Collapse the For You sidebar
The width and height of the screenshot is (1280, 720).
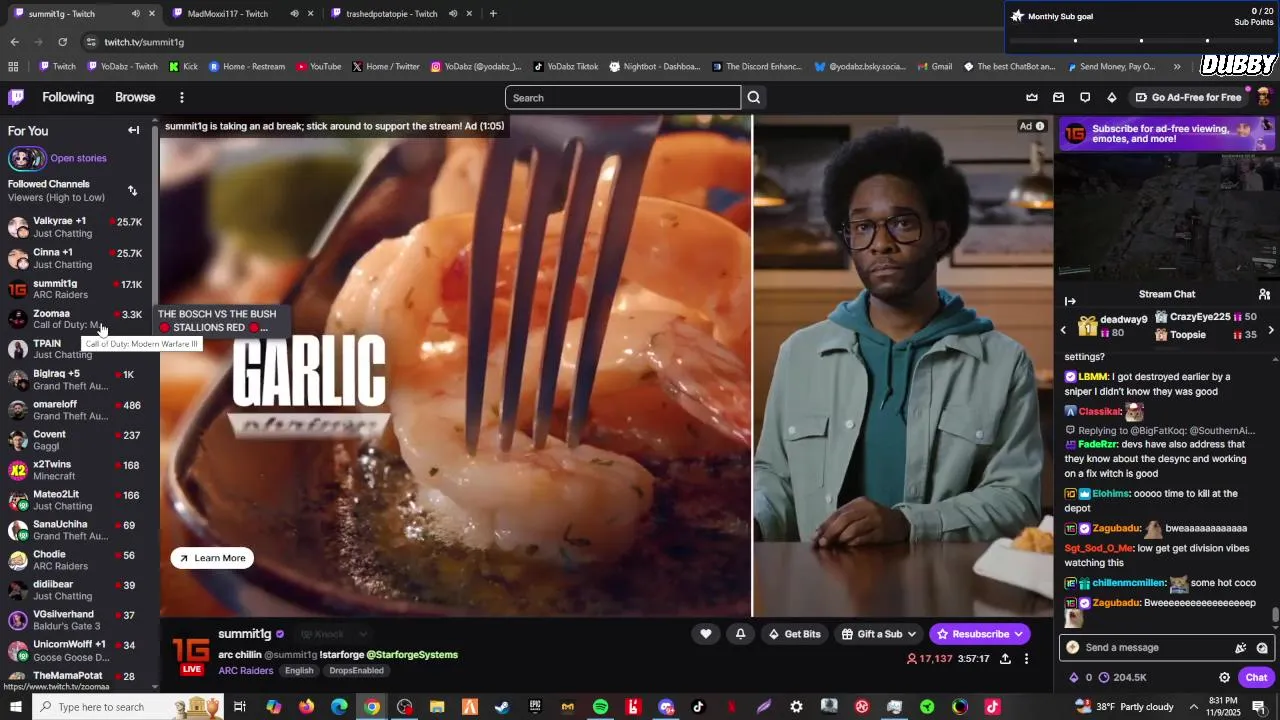[133, 130]
